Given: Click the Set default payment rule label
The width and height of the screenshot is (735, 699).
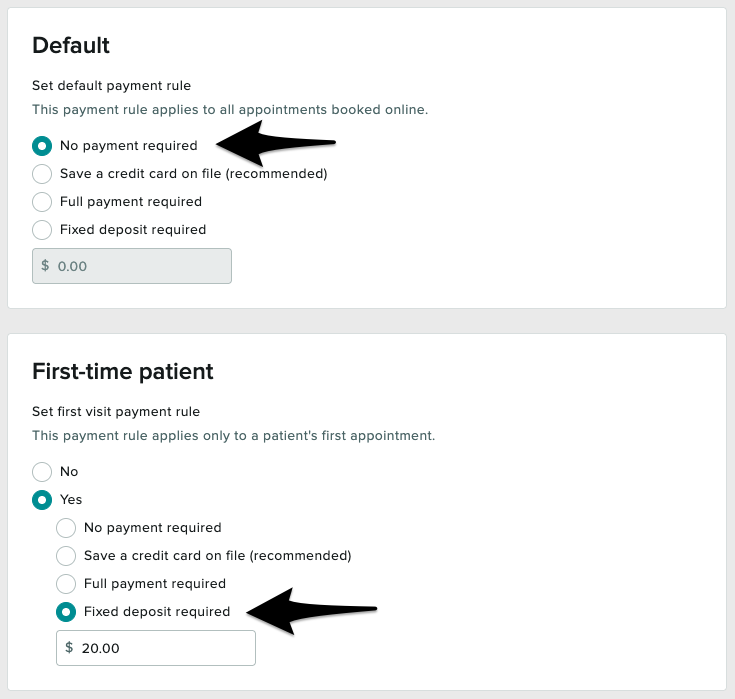Looking at the screenshot, I should click(x=111, y=86).
